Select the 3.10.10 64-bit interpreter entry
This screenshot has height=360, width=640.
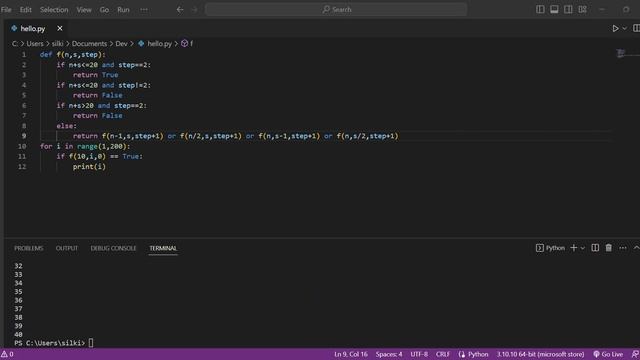coord(540,354)
